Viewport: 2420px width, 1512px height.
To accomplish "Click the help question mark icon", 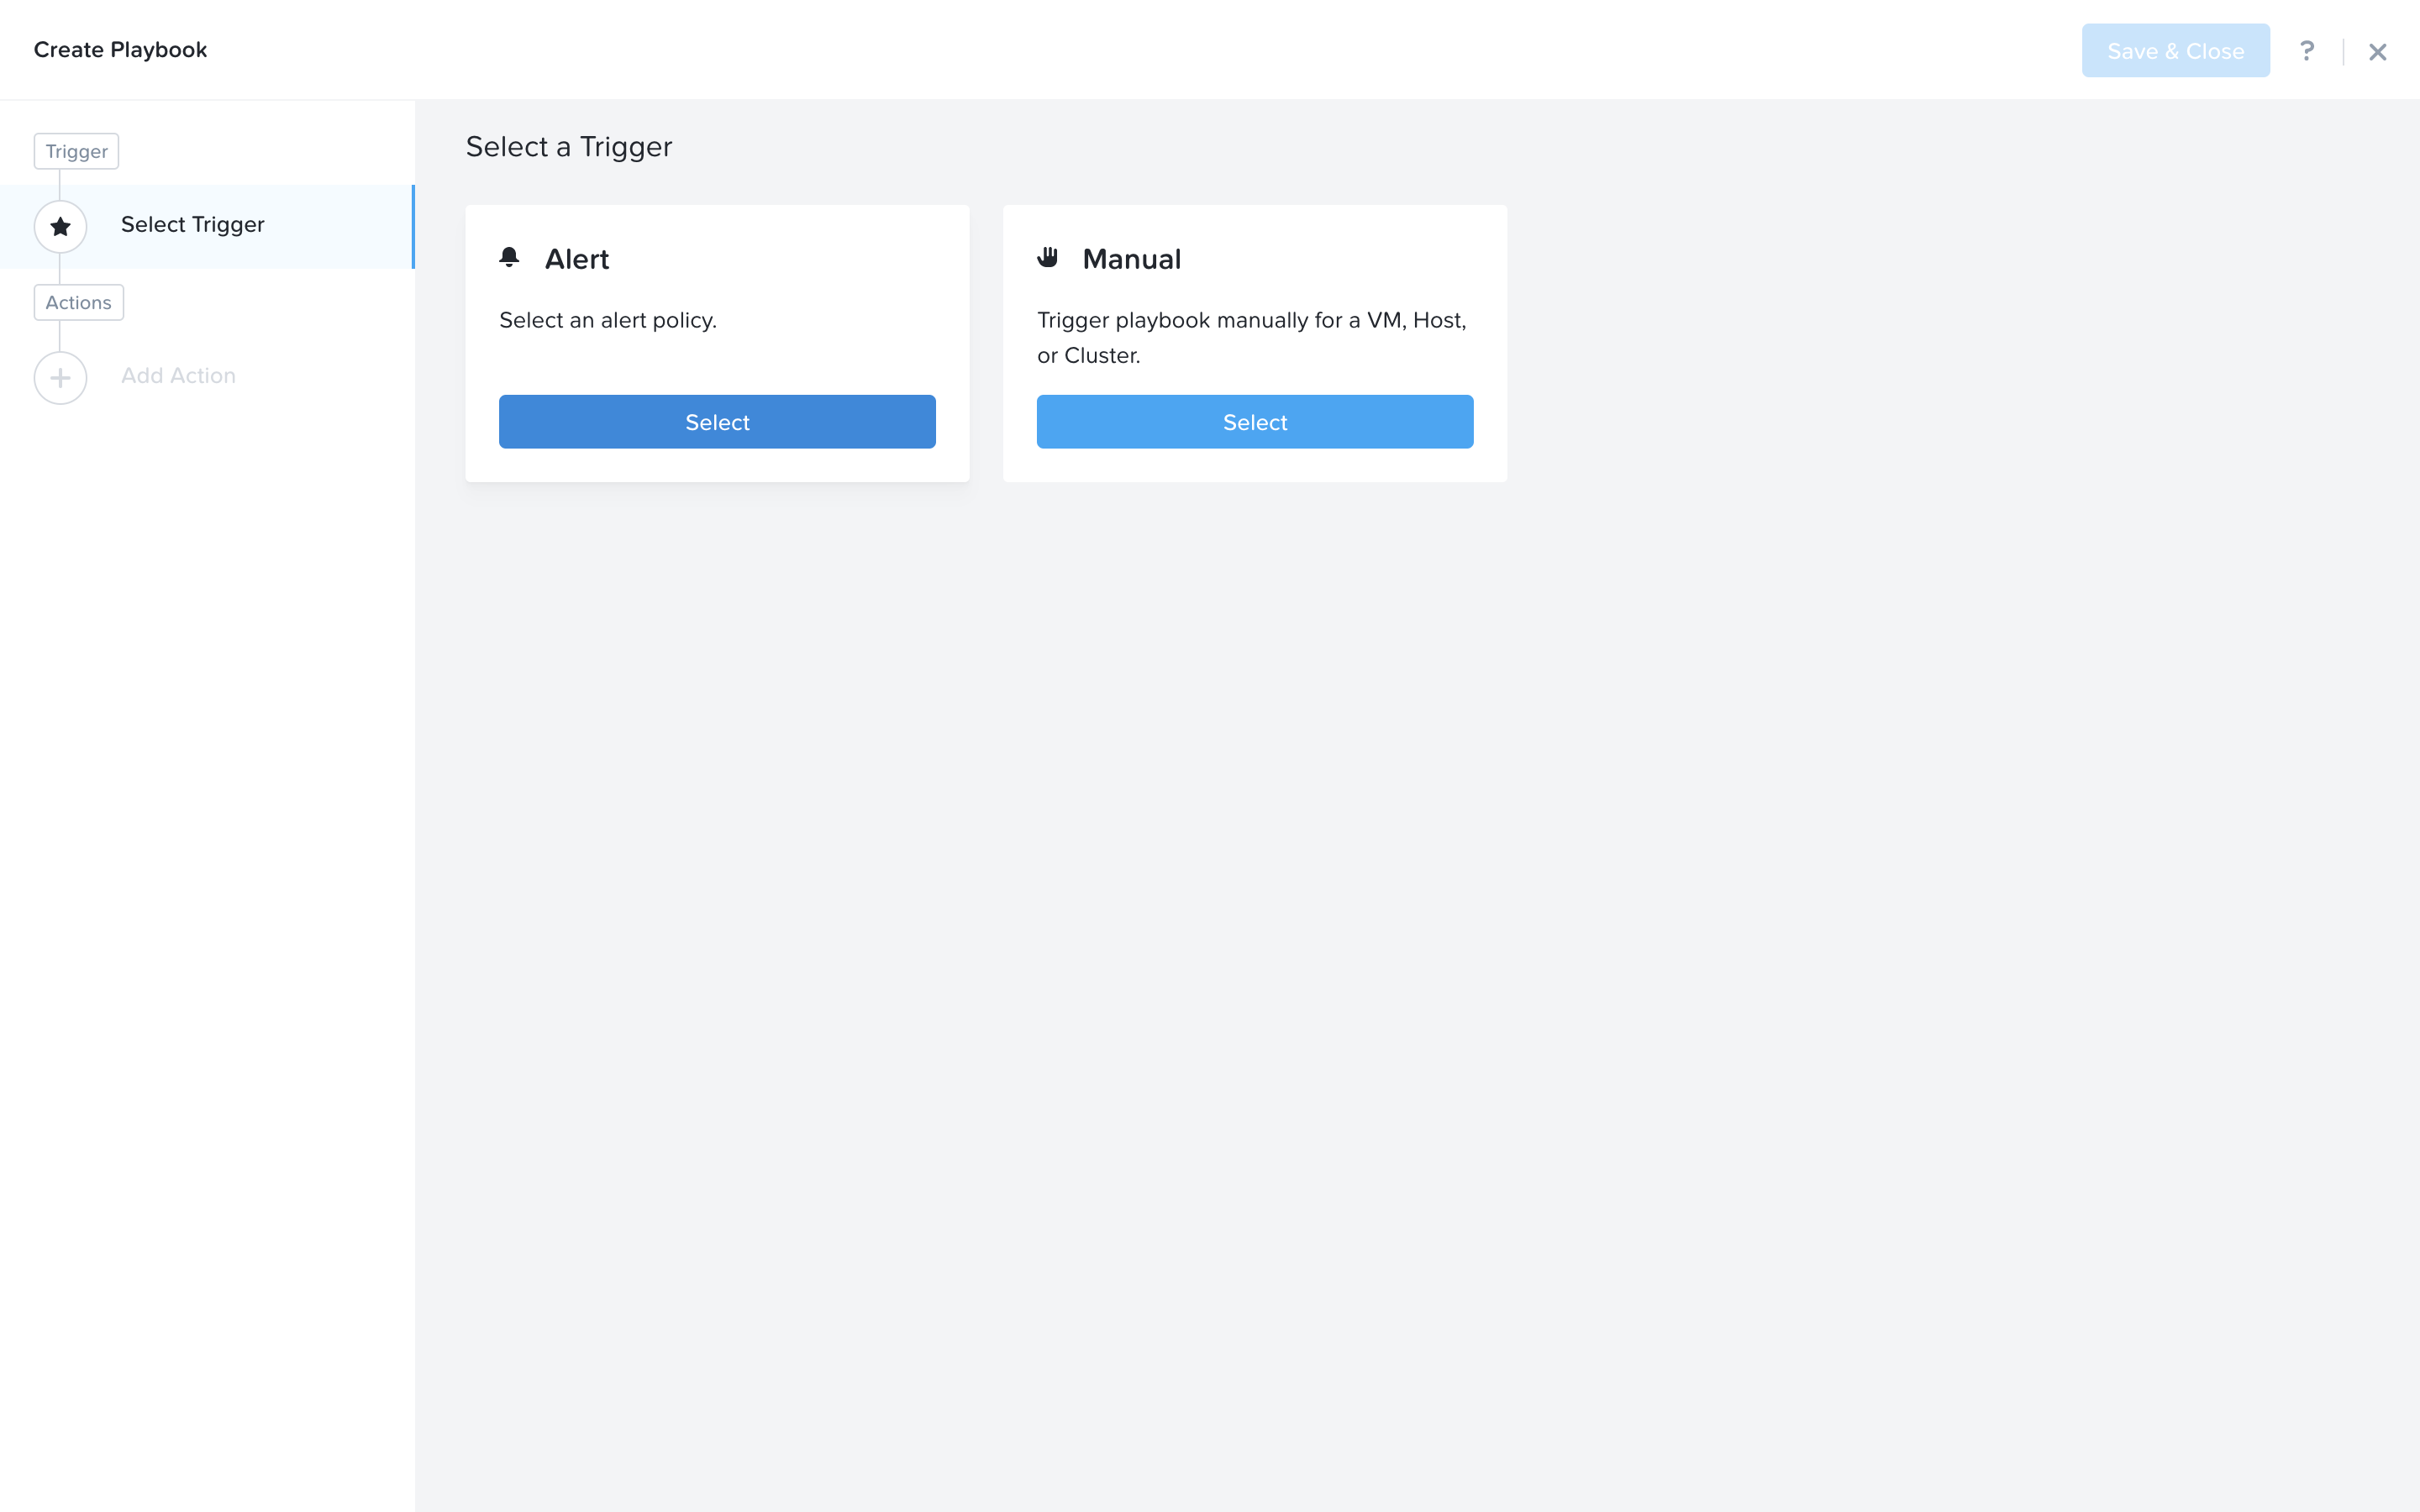I will coord(2306,50).
